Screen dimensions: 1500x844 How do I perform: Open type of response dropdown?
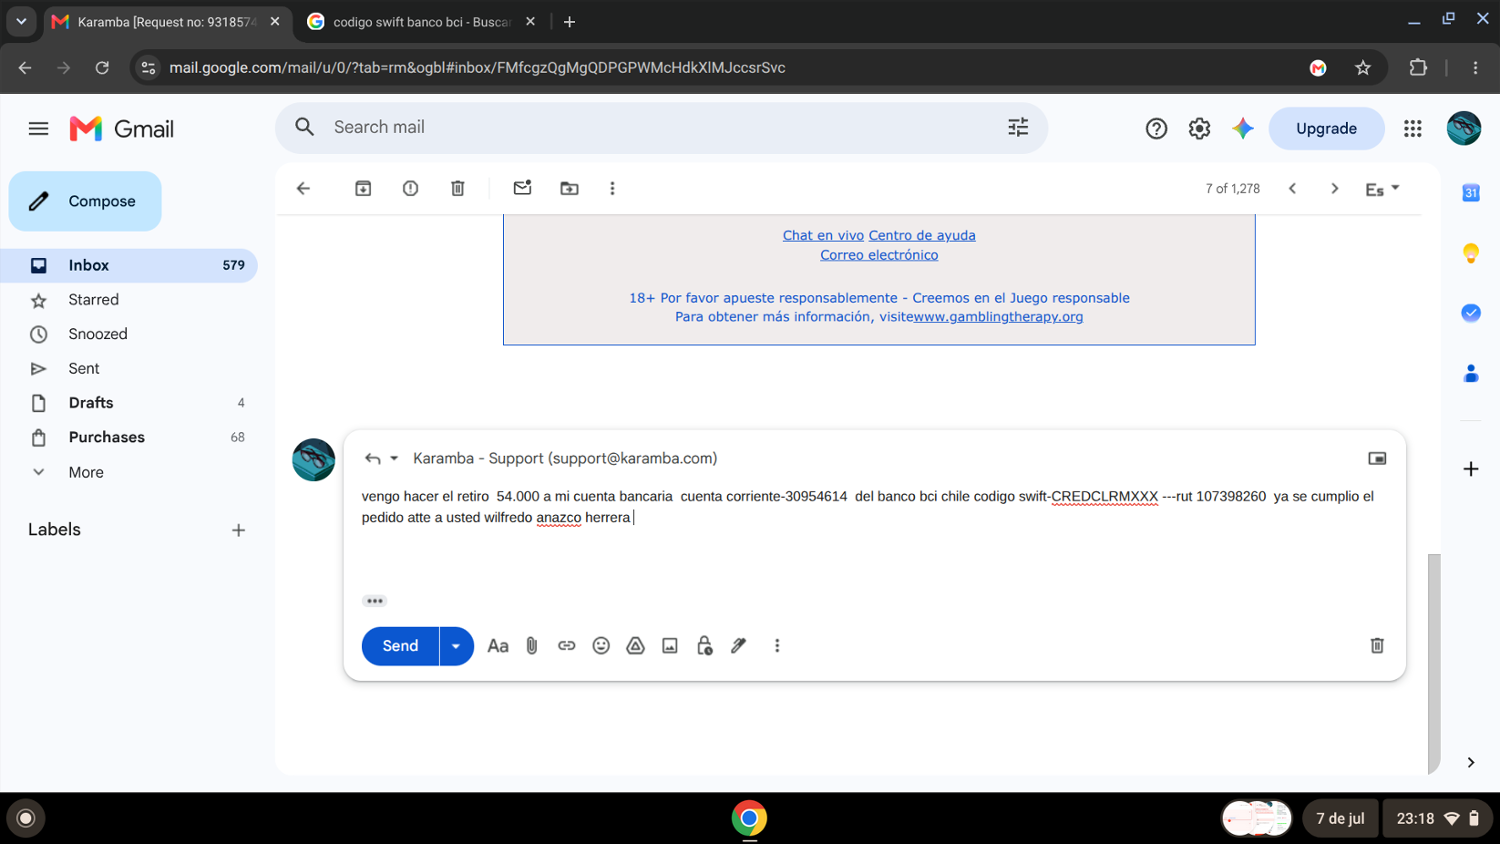coord(381,458)
